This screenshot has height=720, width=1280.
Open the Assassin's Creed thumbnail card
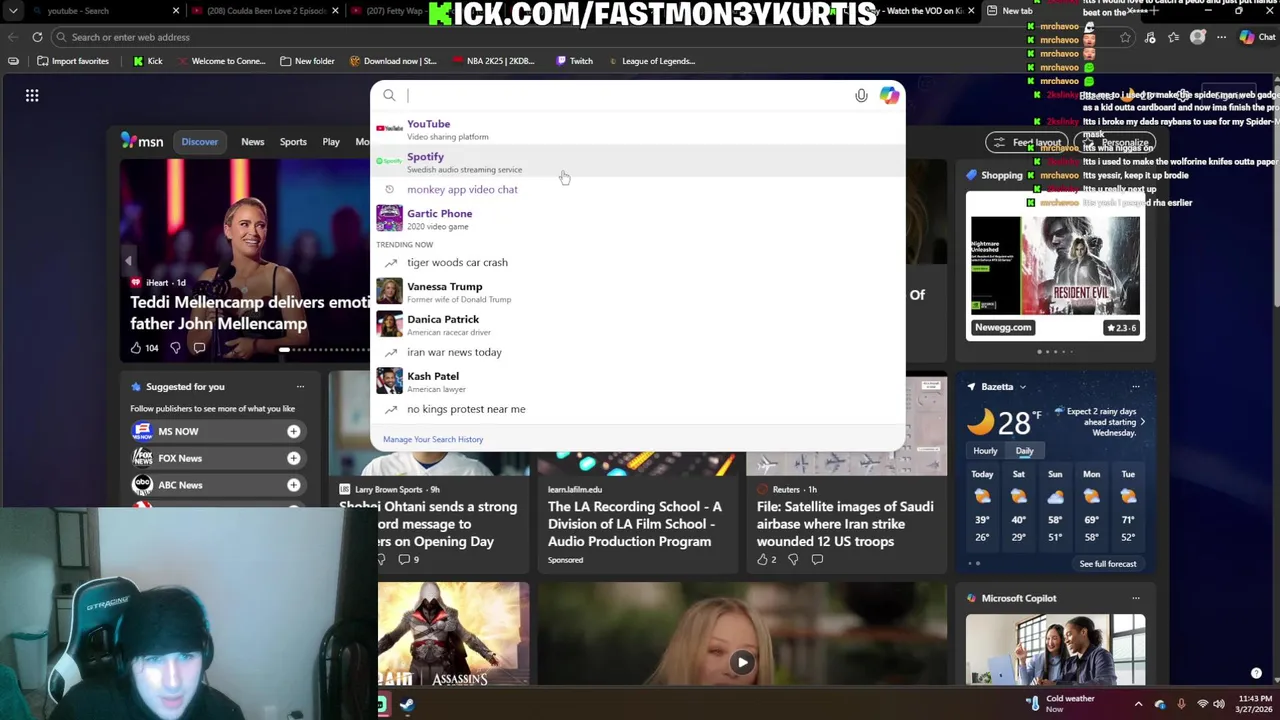(454, 634)
